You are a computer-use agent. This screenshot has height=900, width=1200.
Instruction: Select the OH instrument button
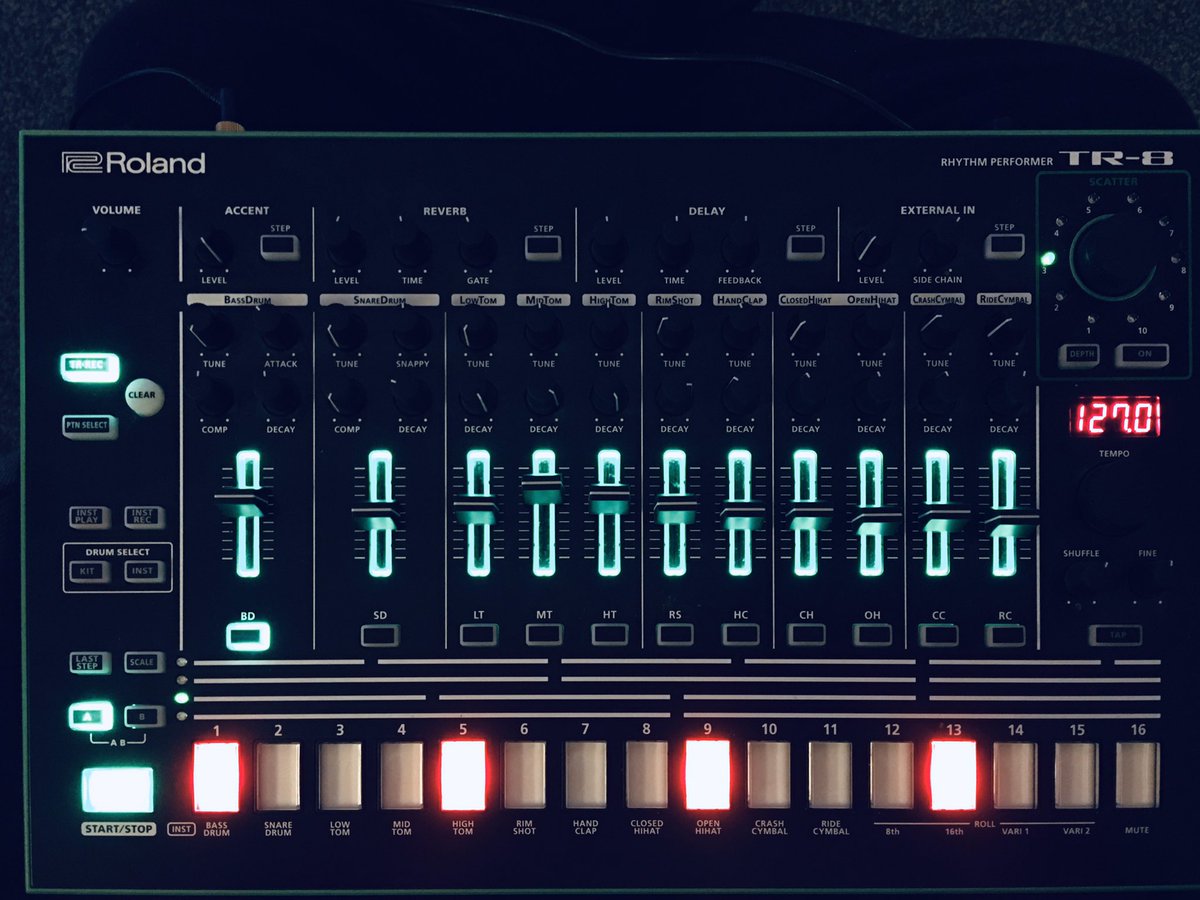coord(872,634)
